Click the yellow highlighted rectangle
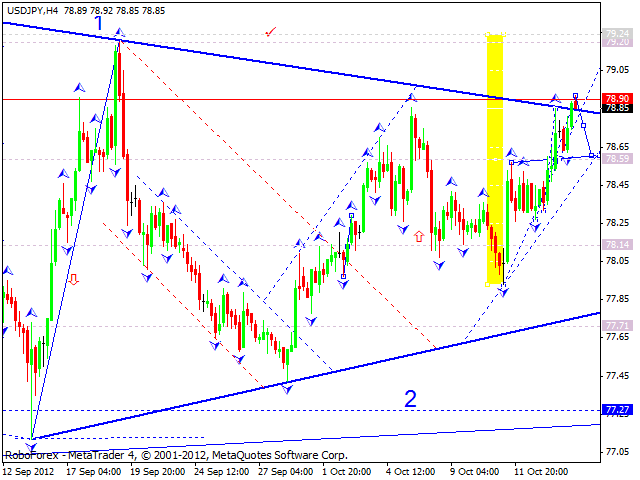 (x=495, y=159)
